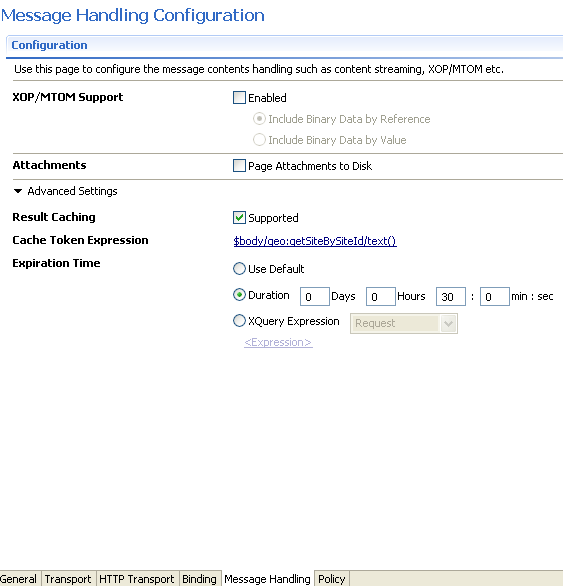Image resolution: width=563 pixels, height=586 pixels.
Task: Switch to the General tab
Action: 19,579
